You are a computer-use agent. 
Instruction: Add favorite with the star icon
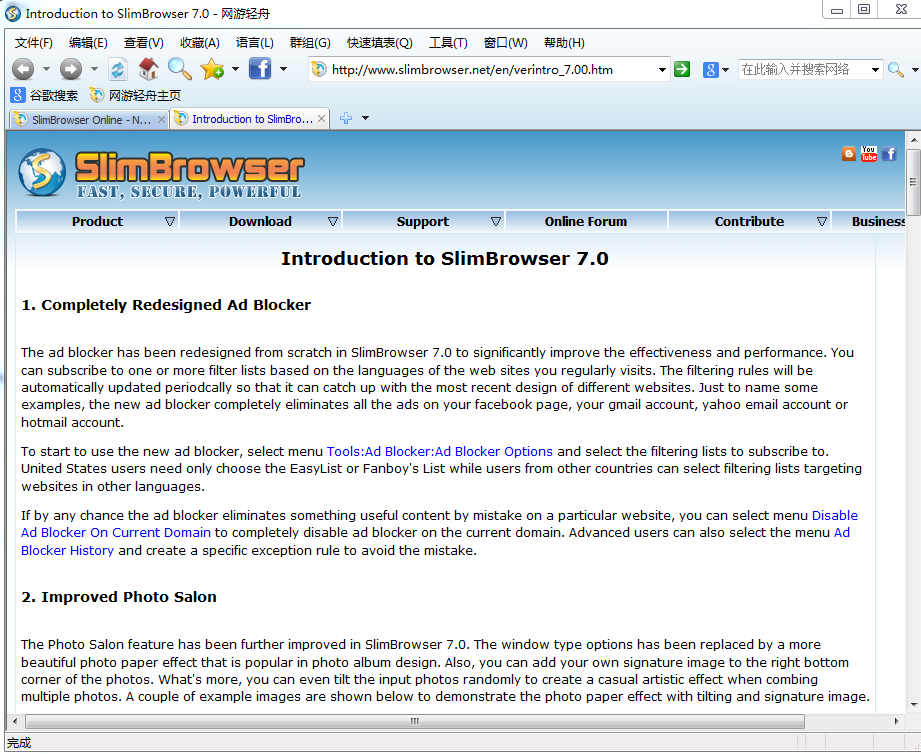click(211, 69)
